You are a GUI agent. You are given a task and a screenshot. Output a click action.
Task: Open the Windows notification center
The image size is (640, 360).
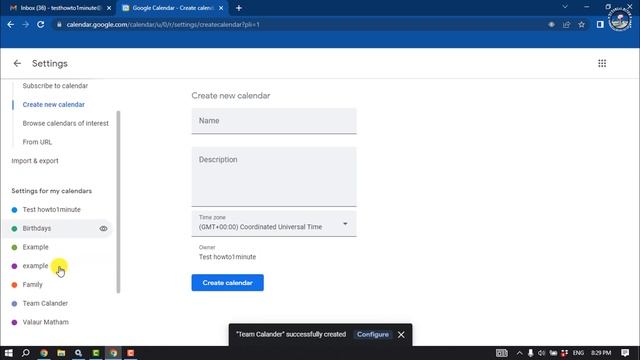click(x=625, y=353)
